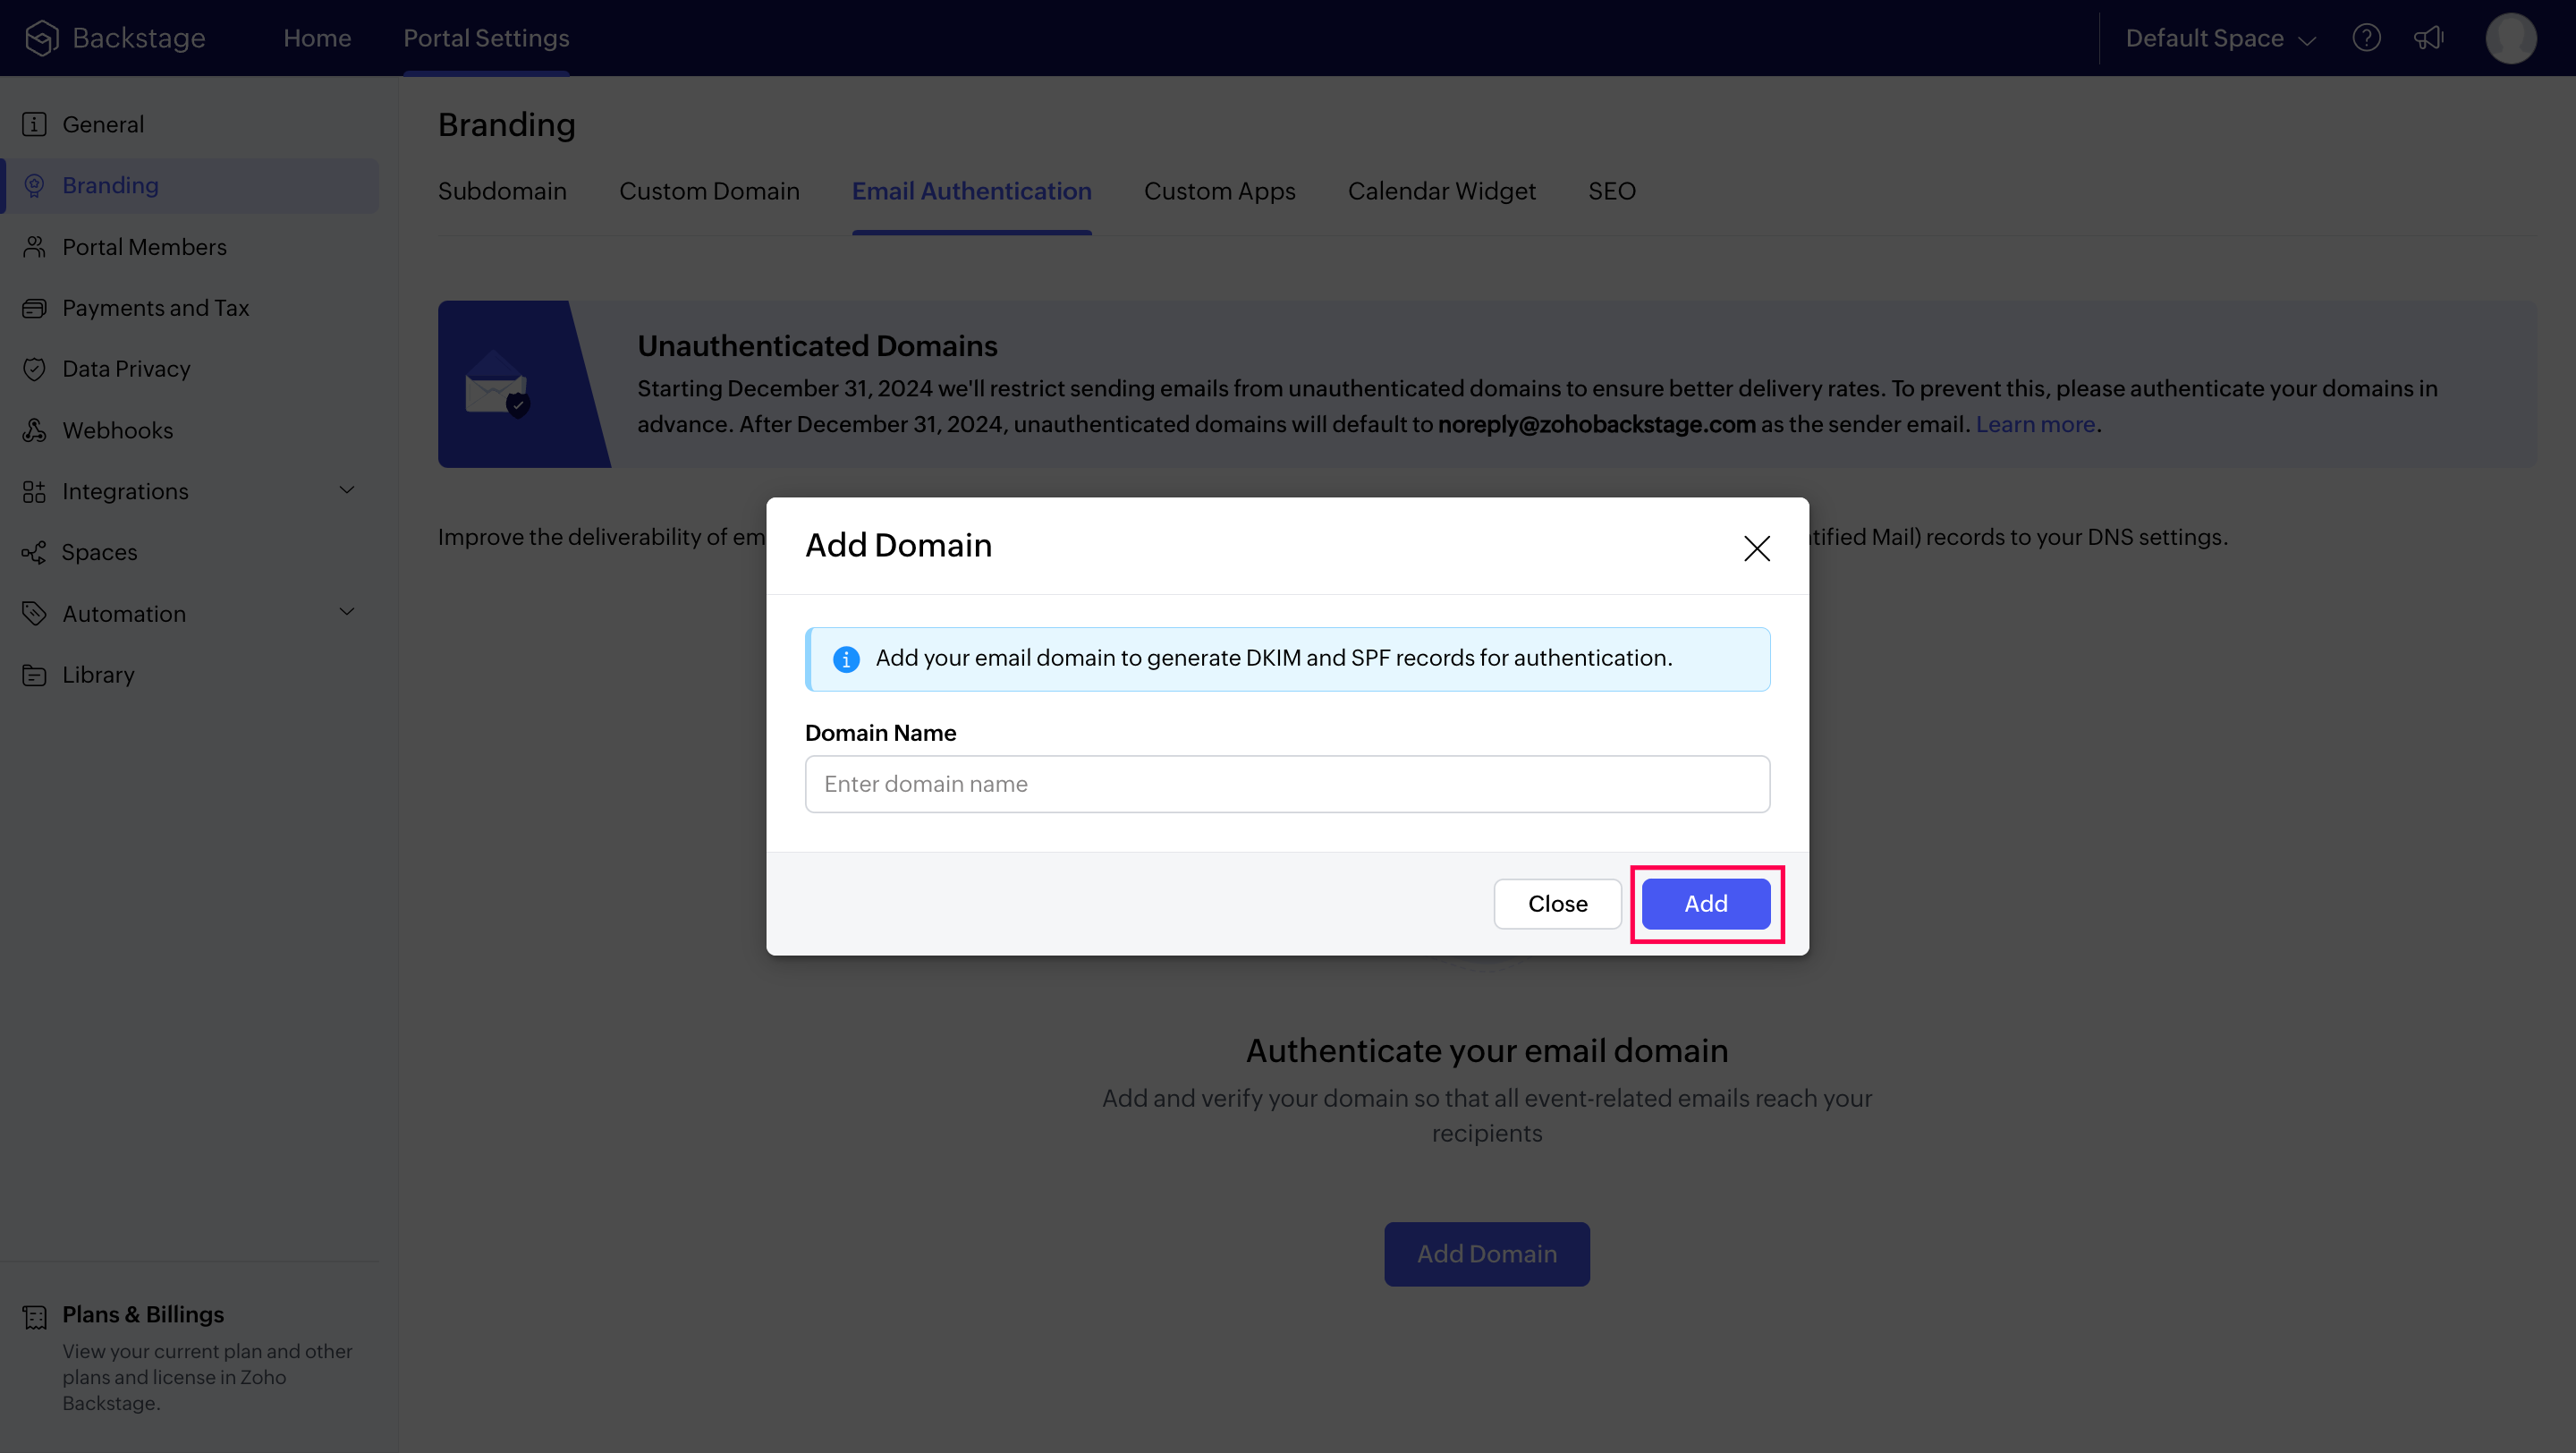Click the Branding sidebar icon
The height and width of the screenshot is (1453, 2576).
click(x=34, y=185)
